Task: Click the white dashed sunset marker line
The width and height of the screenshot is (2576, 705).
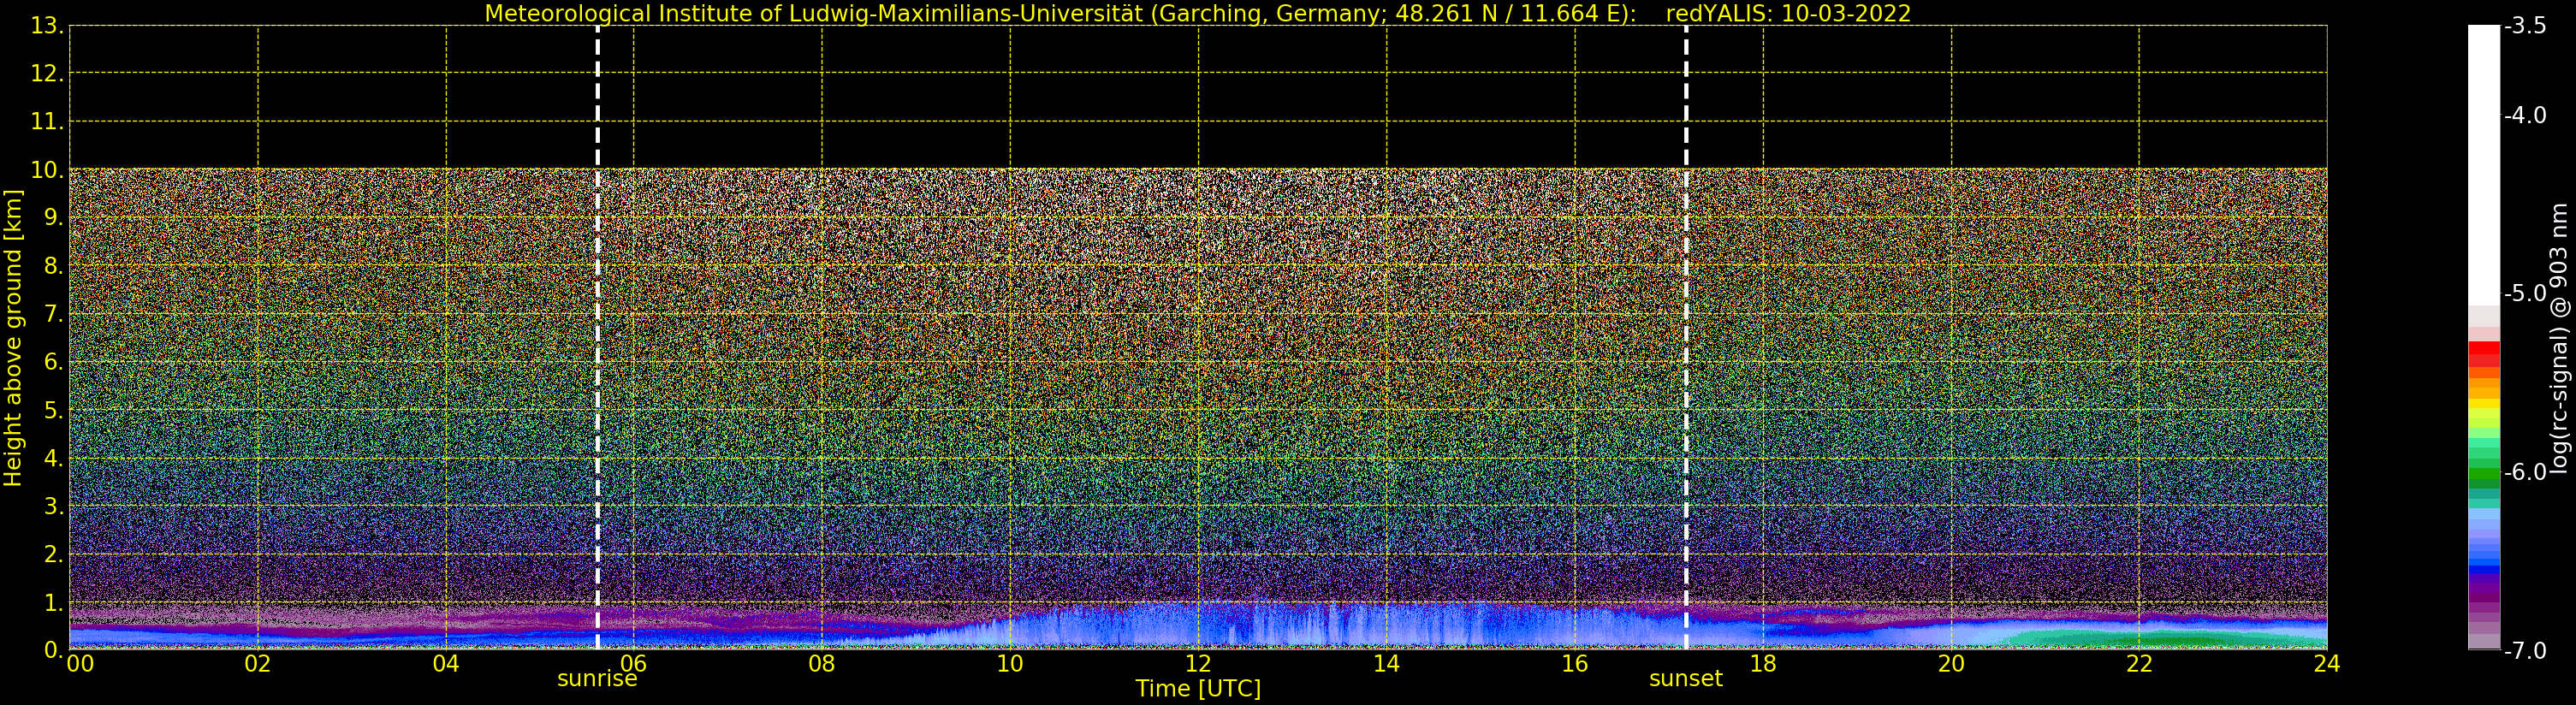Action: 1686,338
